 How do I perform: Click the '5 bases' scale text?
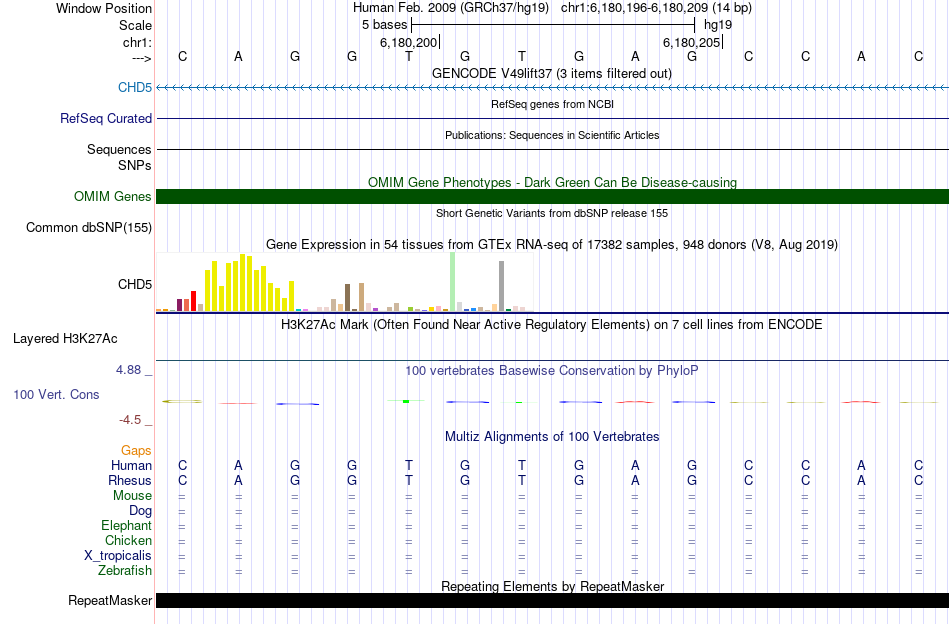pos(385,25)
